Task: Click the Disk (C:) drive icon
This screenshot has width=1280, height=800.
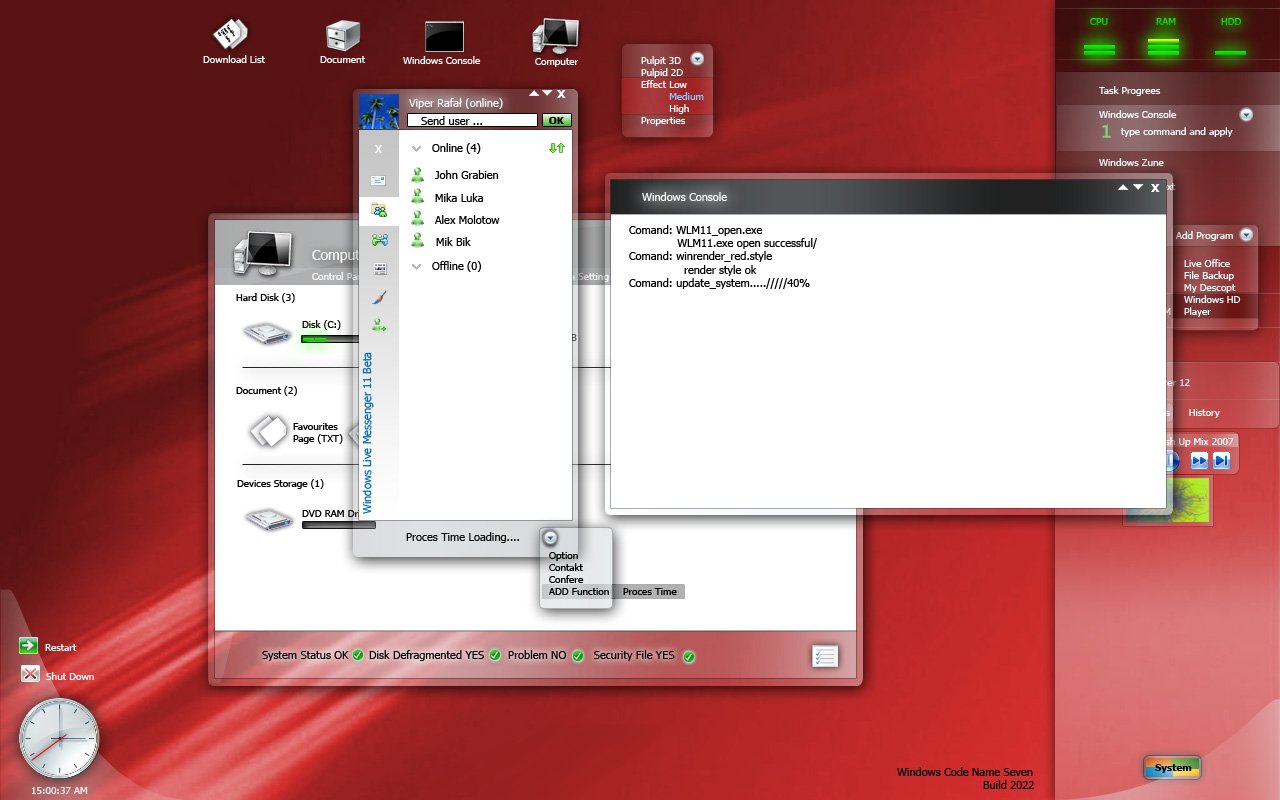Action: tap(267, 332)
